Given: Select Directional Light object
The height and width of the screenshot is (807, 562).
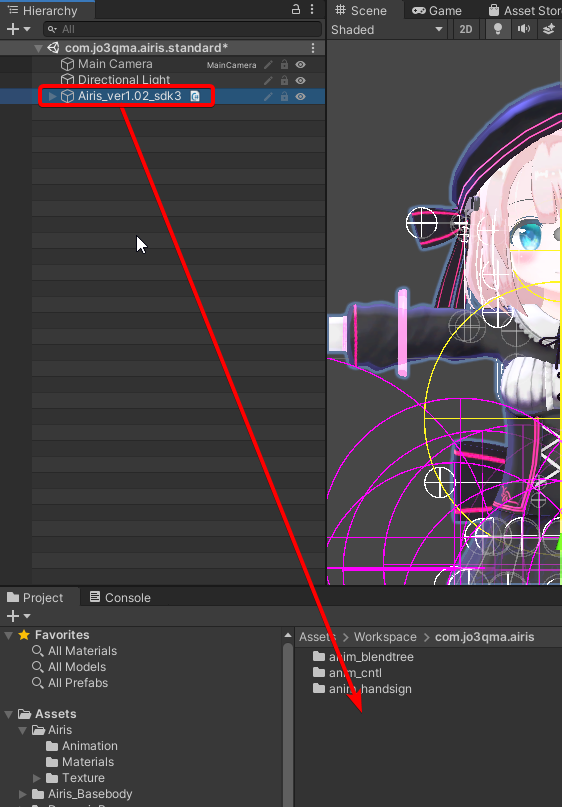Looking at the screenshot, I should (x=124, y=80).
